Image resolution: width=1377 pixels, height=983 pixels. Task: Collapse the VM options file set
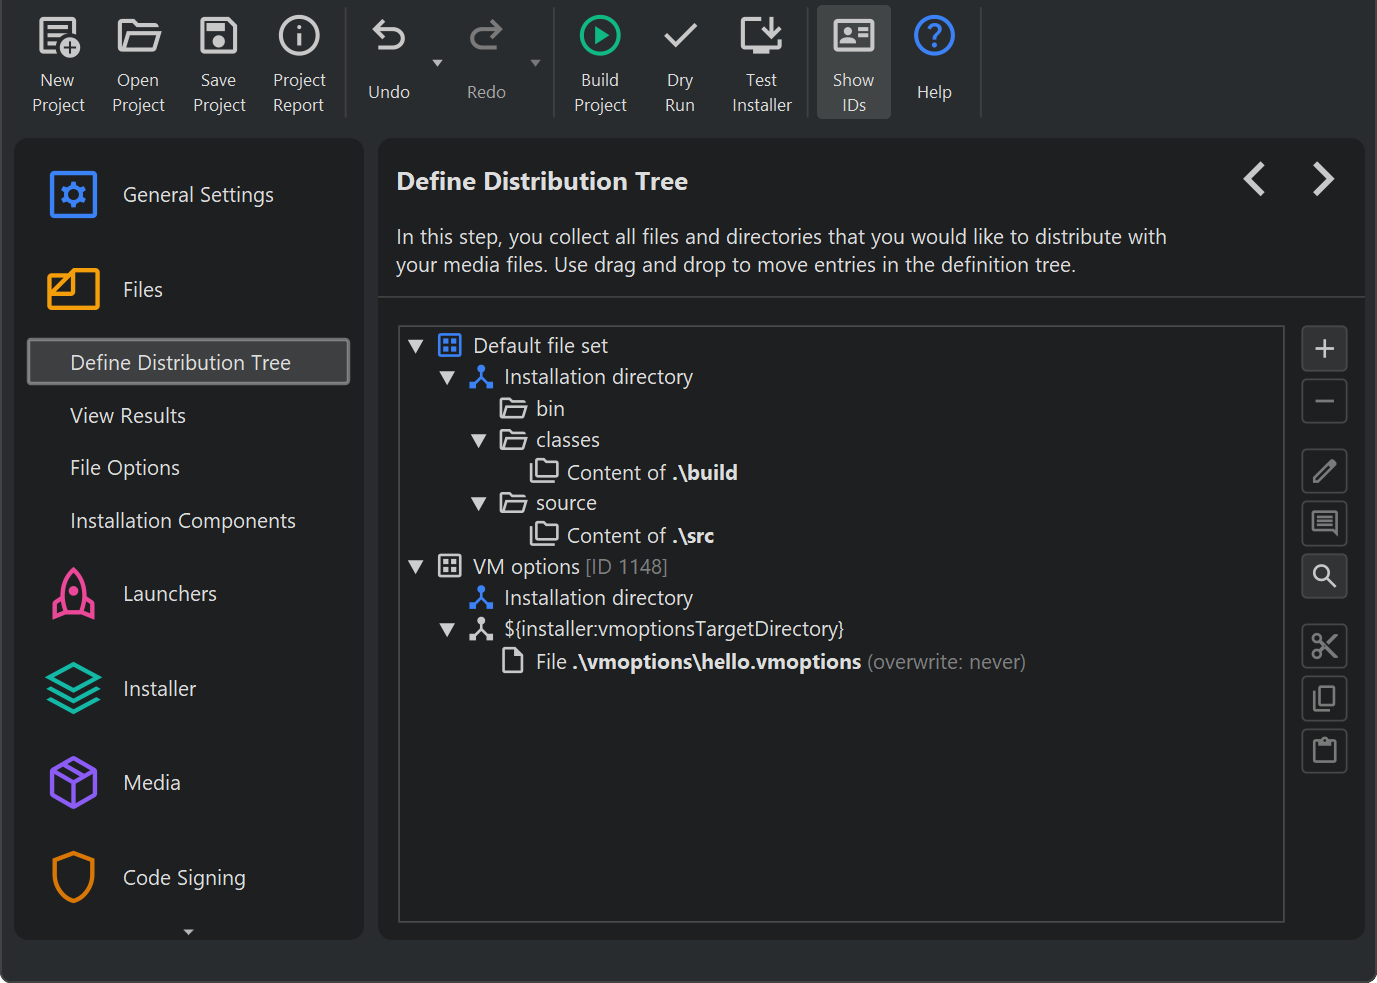416,567
